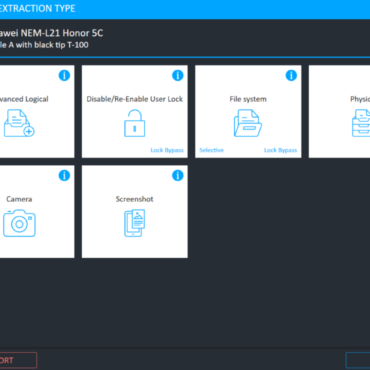Select the camera icon
Image resolution: width=370 pixels, height=370 pixels.
19,223
